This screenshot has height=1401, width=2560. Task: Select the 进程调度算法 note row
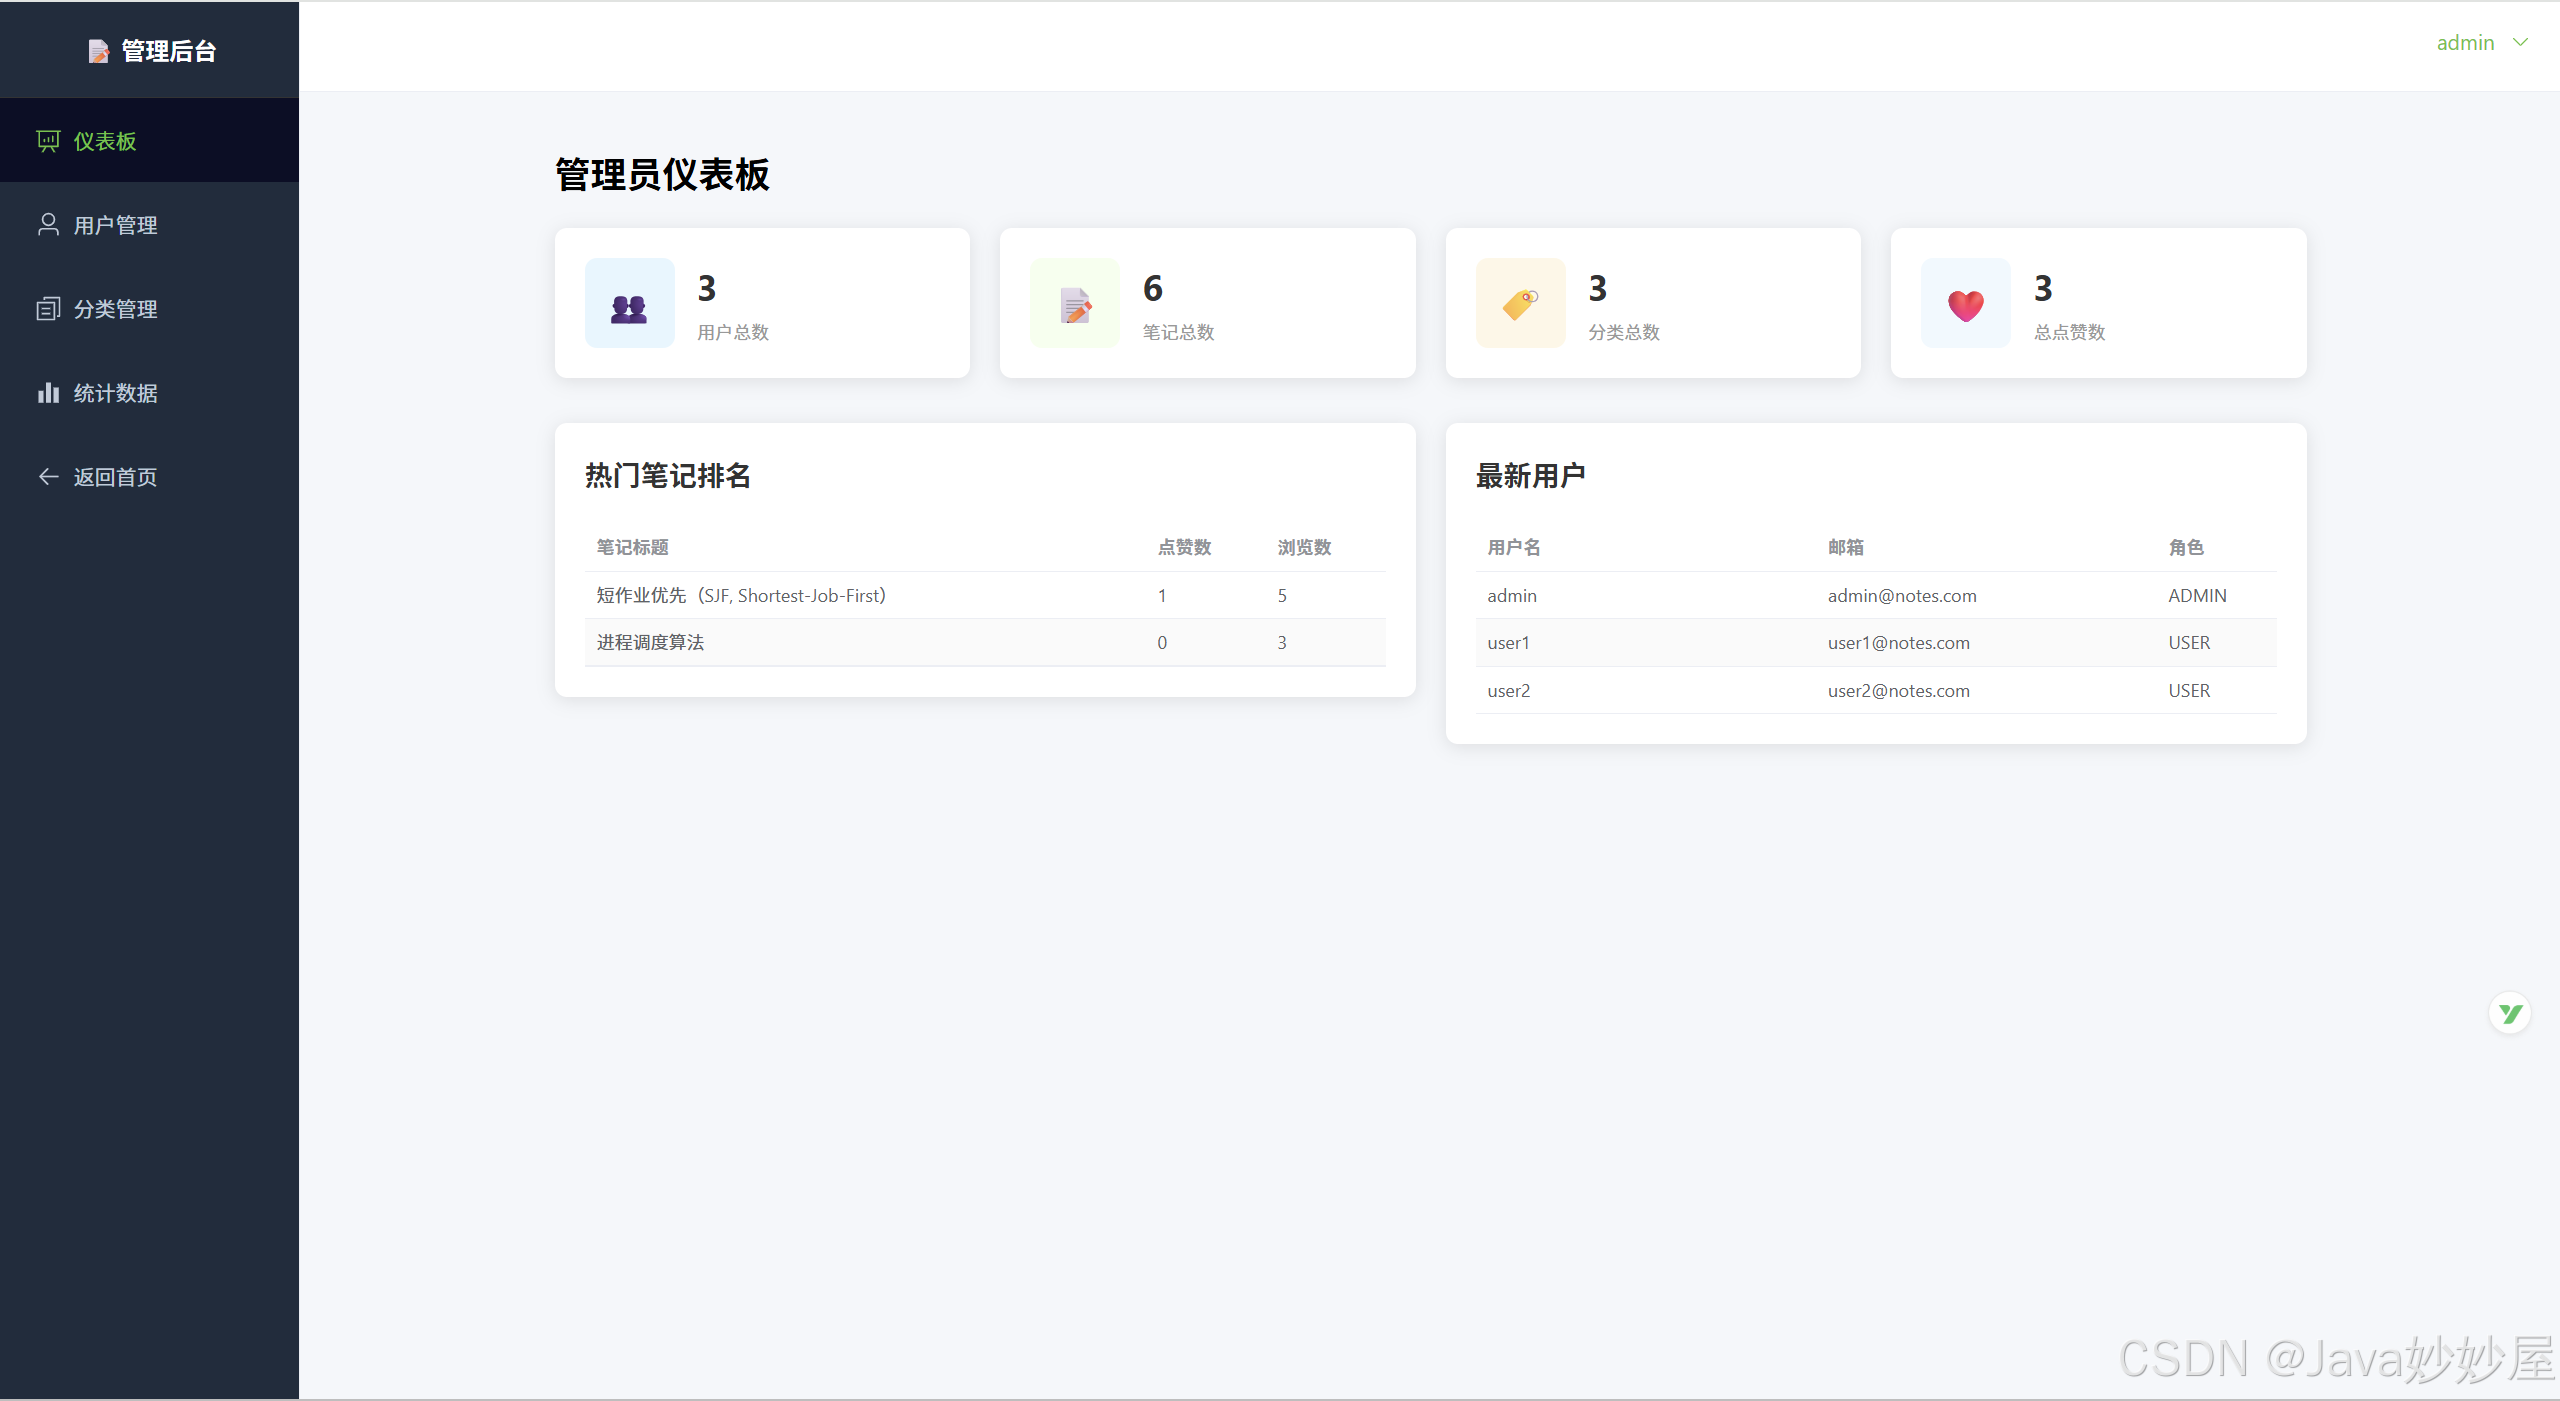tap(651, 643)
